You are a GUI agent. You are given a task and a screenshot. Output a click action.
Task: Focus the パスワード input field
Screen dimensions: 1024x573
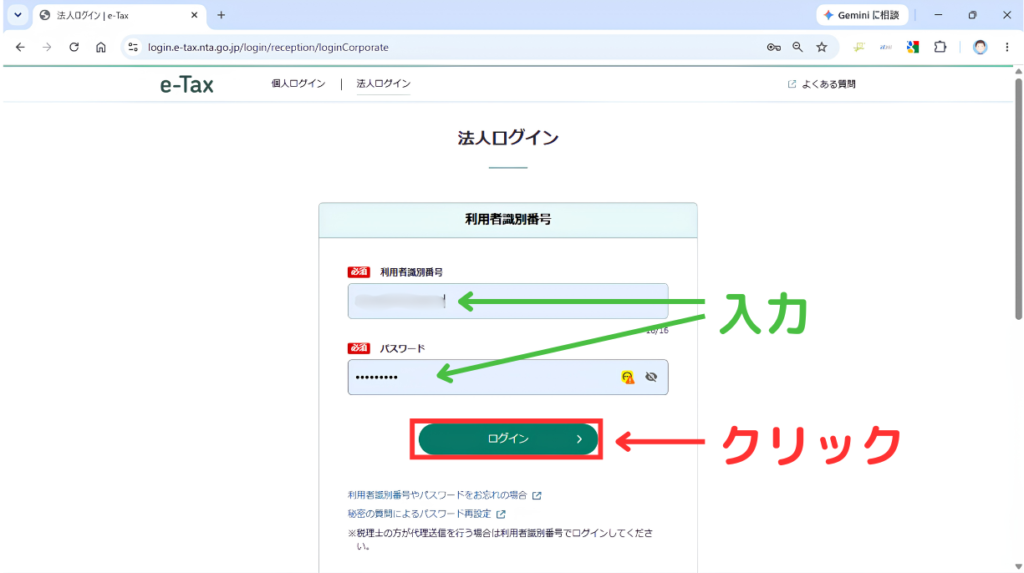tap(507, 377)
